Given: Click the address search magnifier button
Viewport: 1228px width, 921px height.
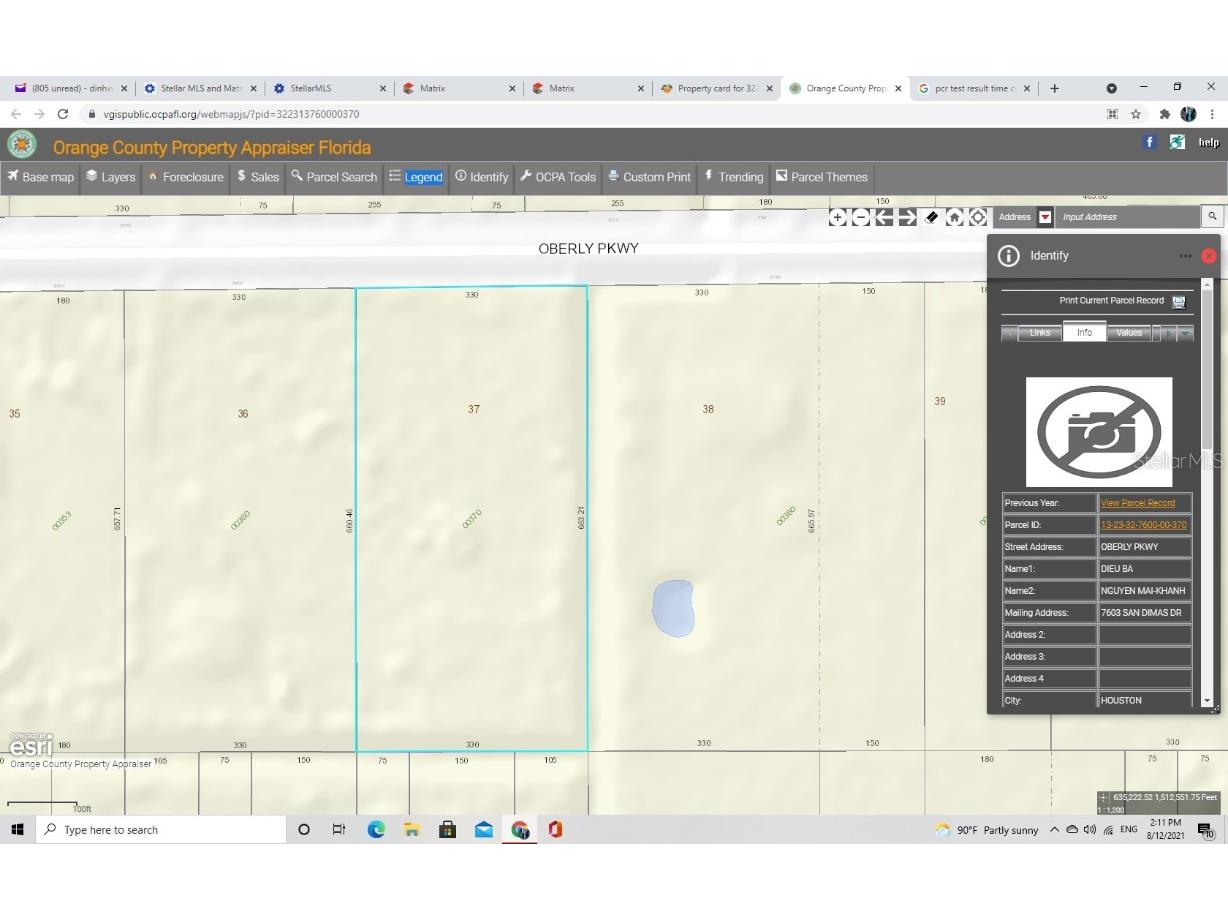Looking at the screenshot, I should point(1212,217).
